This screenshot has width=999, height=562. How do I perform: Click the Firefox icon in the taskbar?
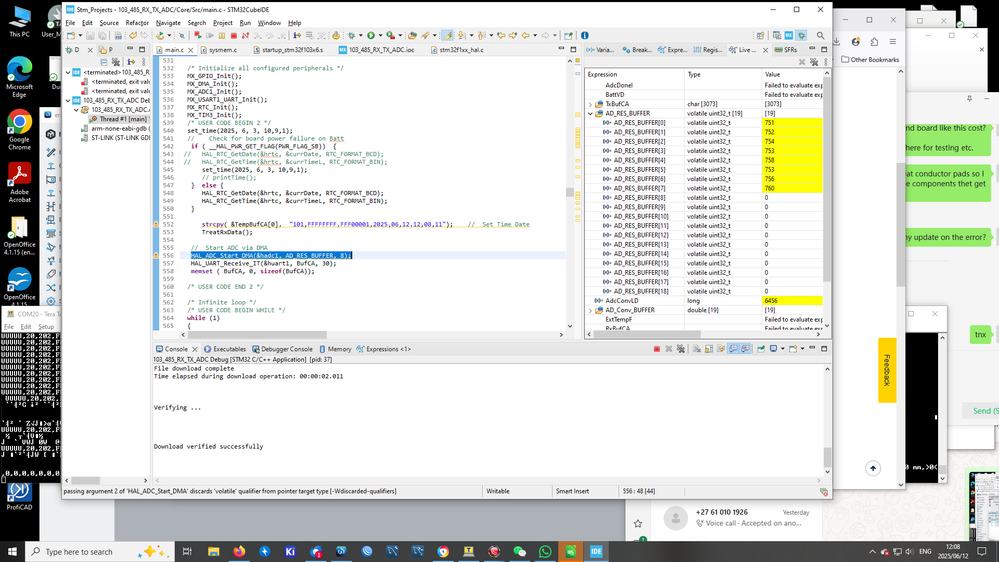pyautogui.click(x=239, y=551)
